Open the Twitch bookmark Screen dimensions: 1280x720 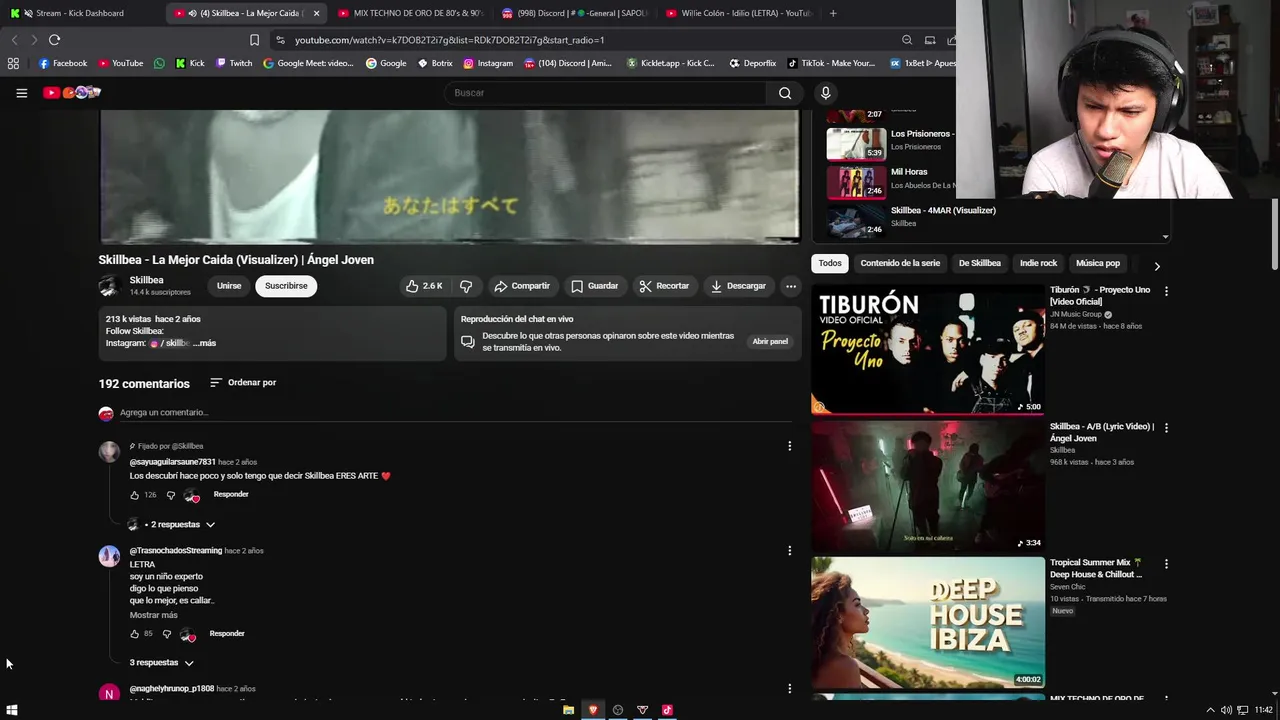click(234, 63)
